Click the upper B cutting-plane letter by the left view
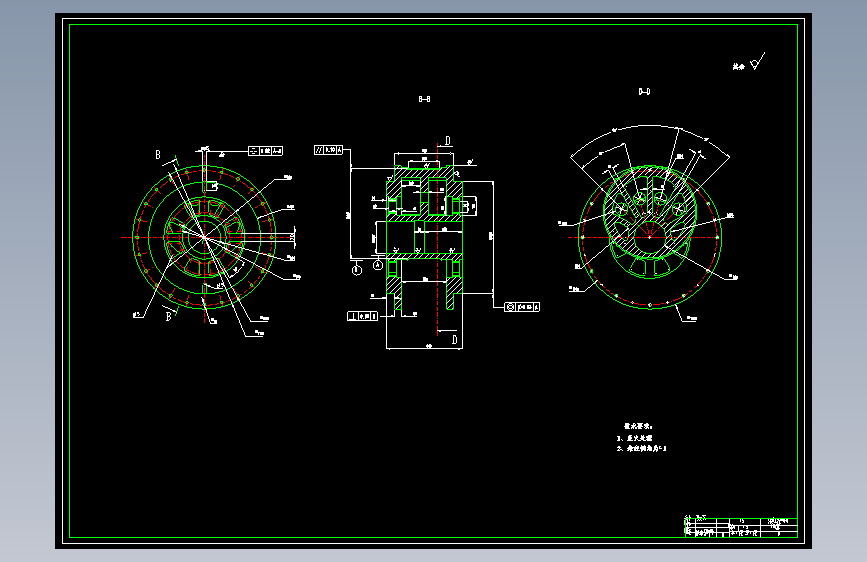867x562 pixels. (158, 155)
